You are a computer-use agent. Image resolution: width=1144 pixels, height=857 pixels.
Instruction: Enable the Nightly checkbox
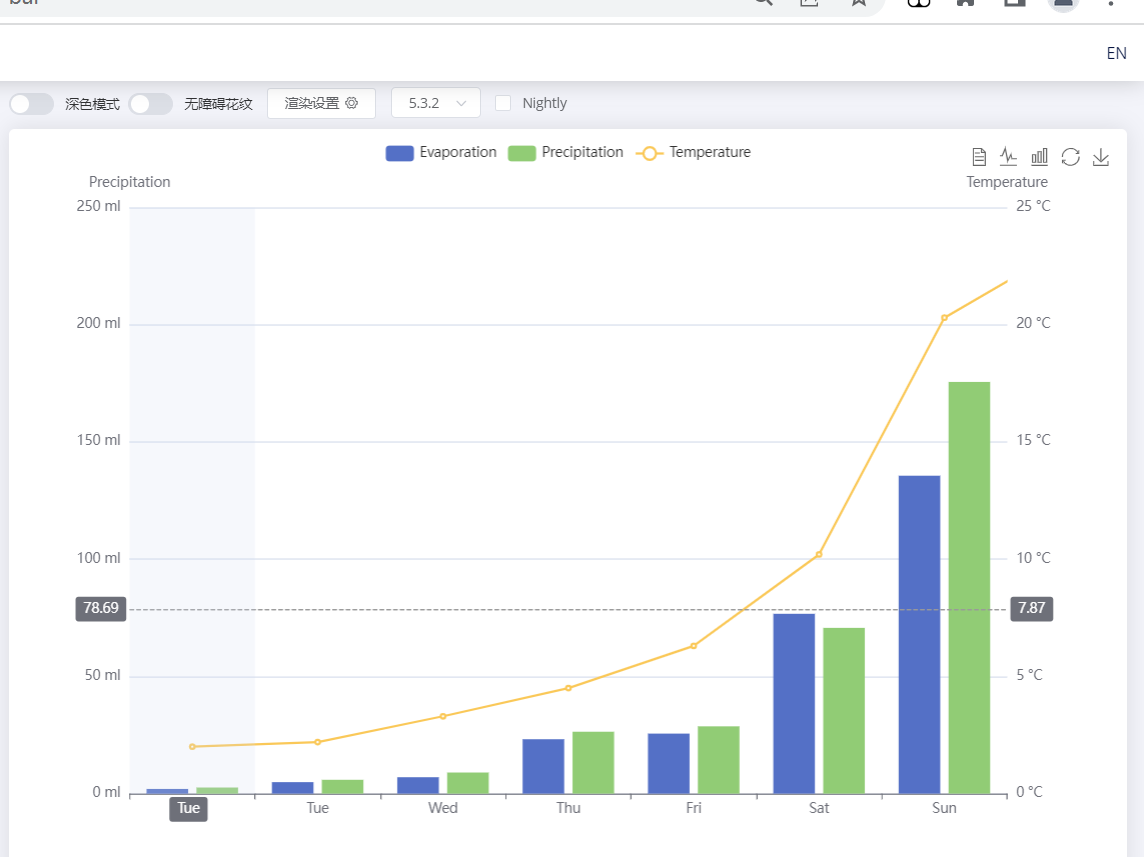[x=503, y=103]
